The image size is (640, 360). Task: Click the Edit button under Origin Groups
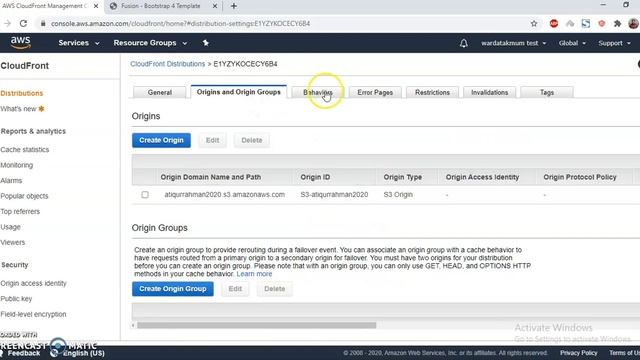(235, 289)
